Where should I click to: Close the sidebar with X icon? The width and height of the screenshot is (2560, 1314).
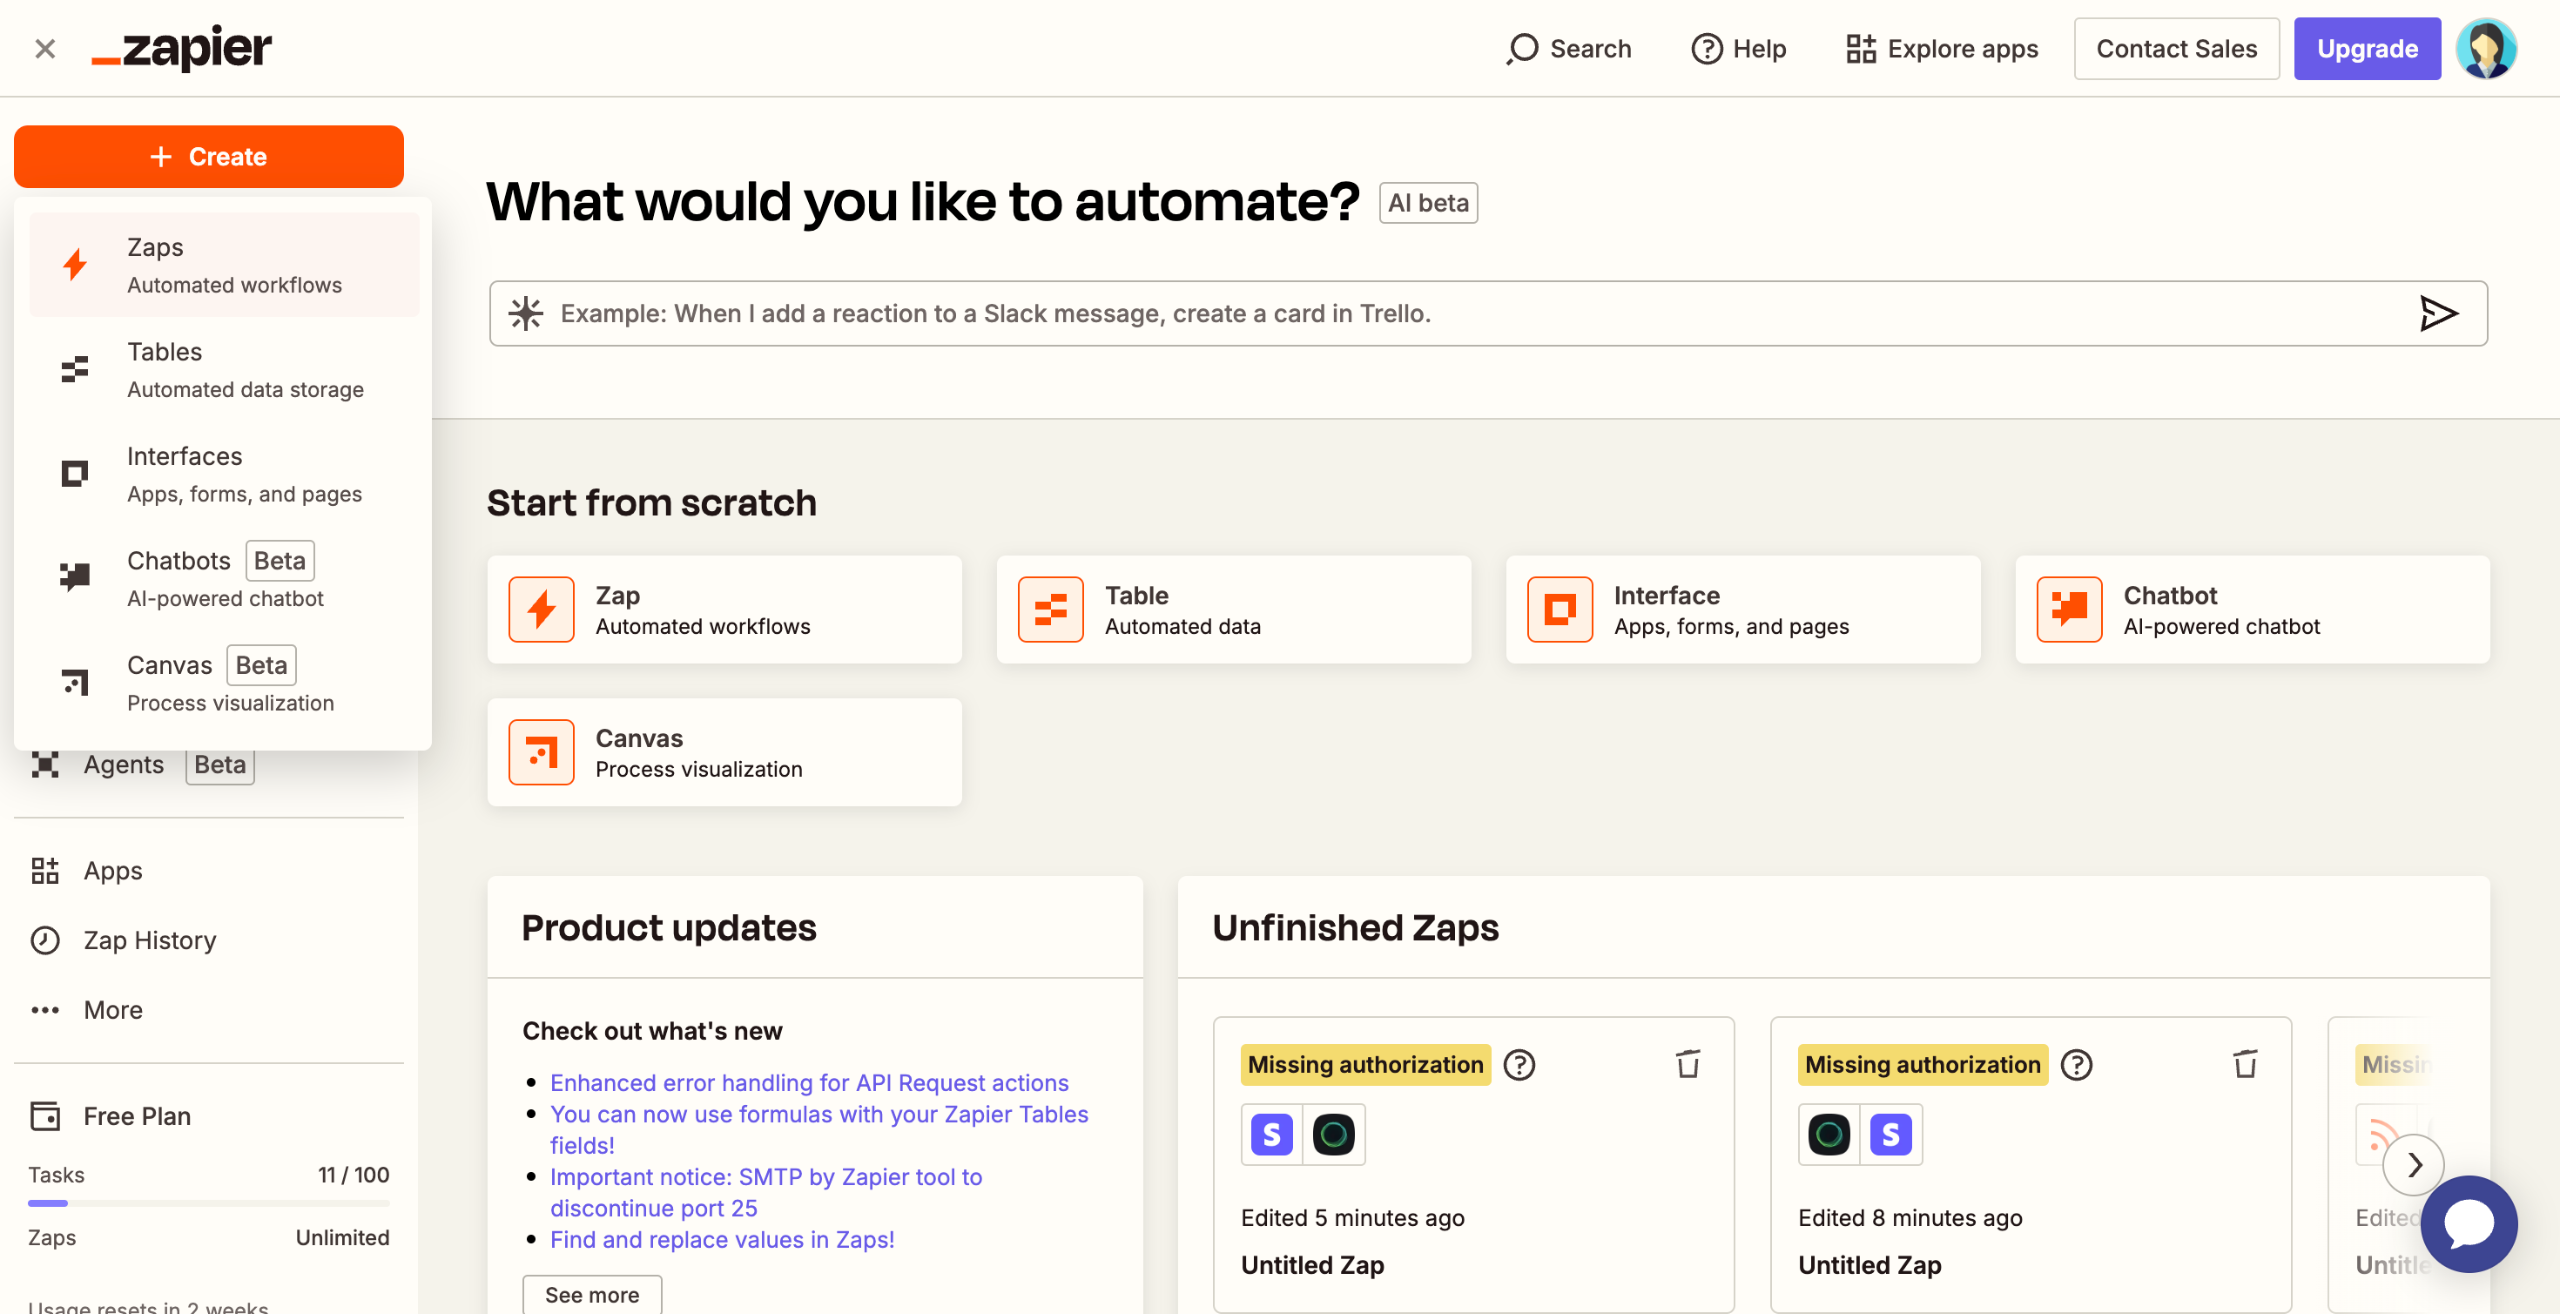pos(44,48)
